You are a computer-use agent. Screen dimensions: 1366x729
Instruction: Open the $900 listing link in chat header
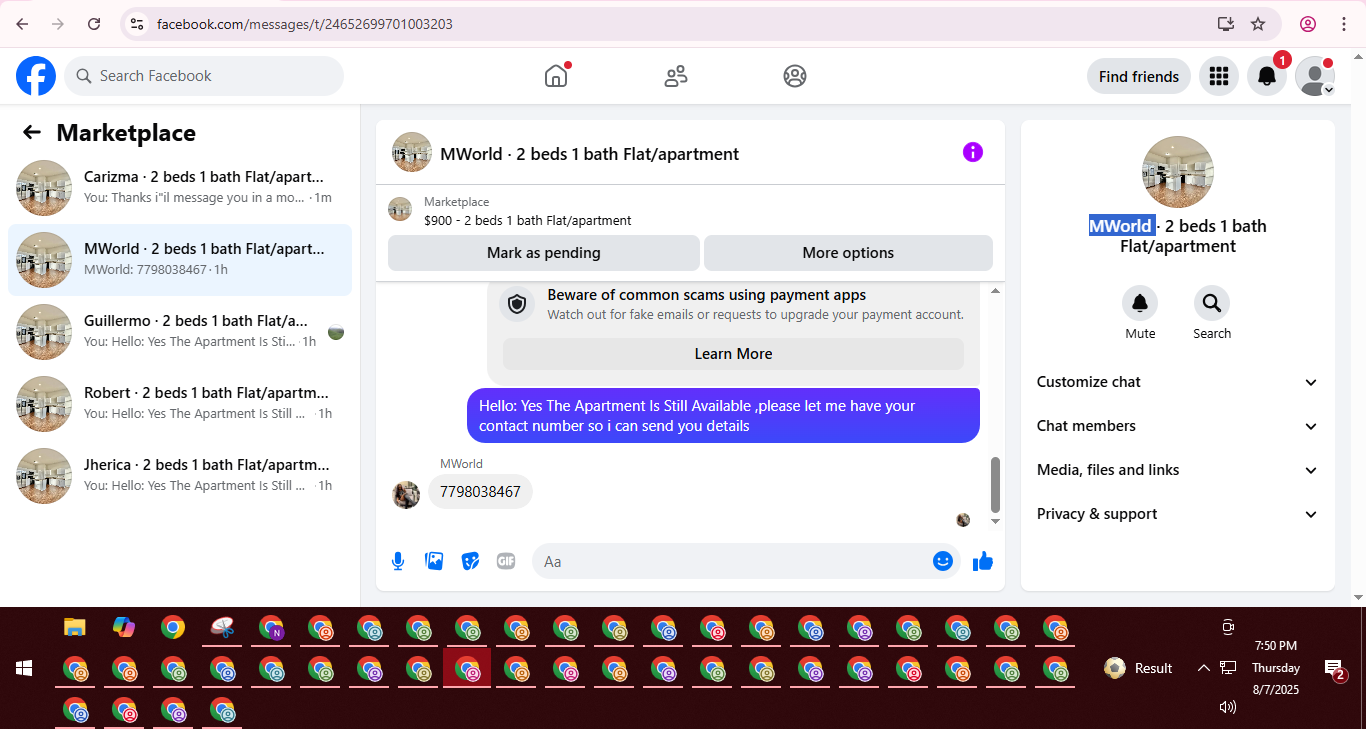pyautogui.click(x=528, y=220)
